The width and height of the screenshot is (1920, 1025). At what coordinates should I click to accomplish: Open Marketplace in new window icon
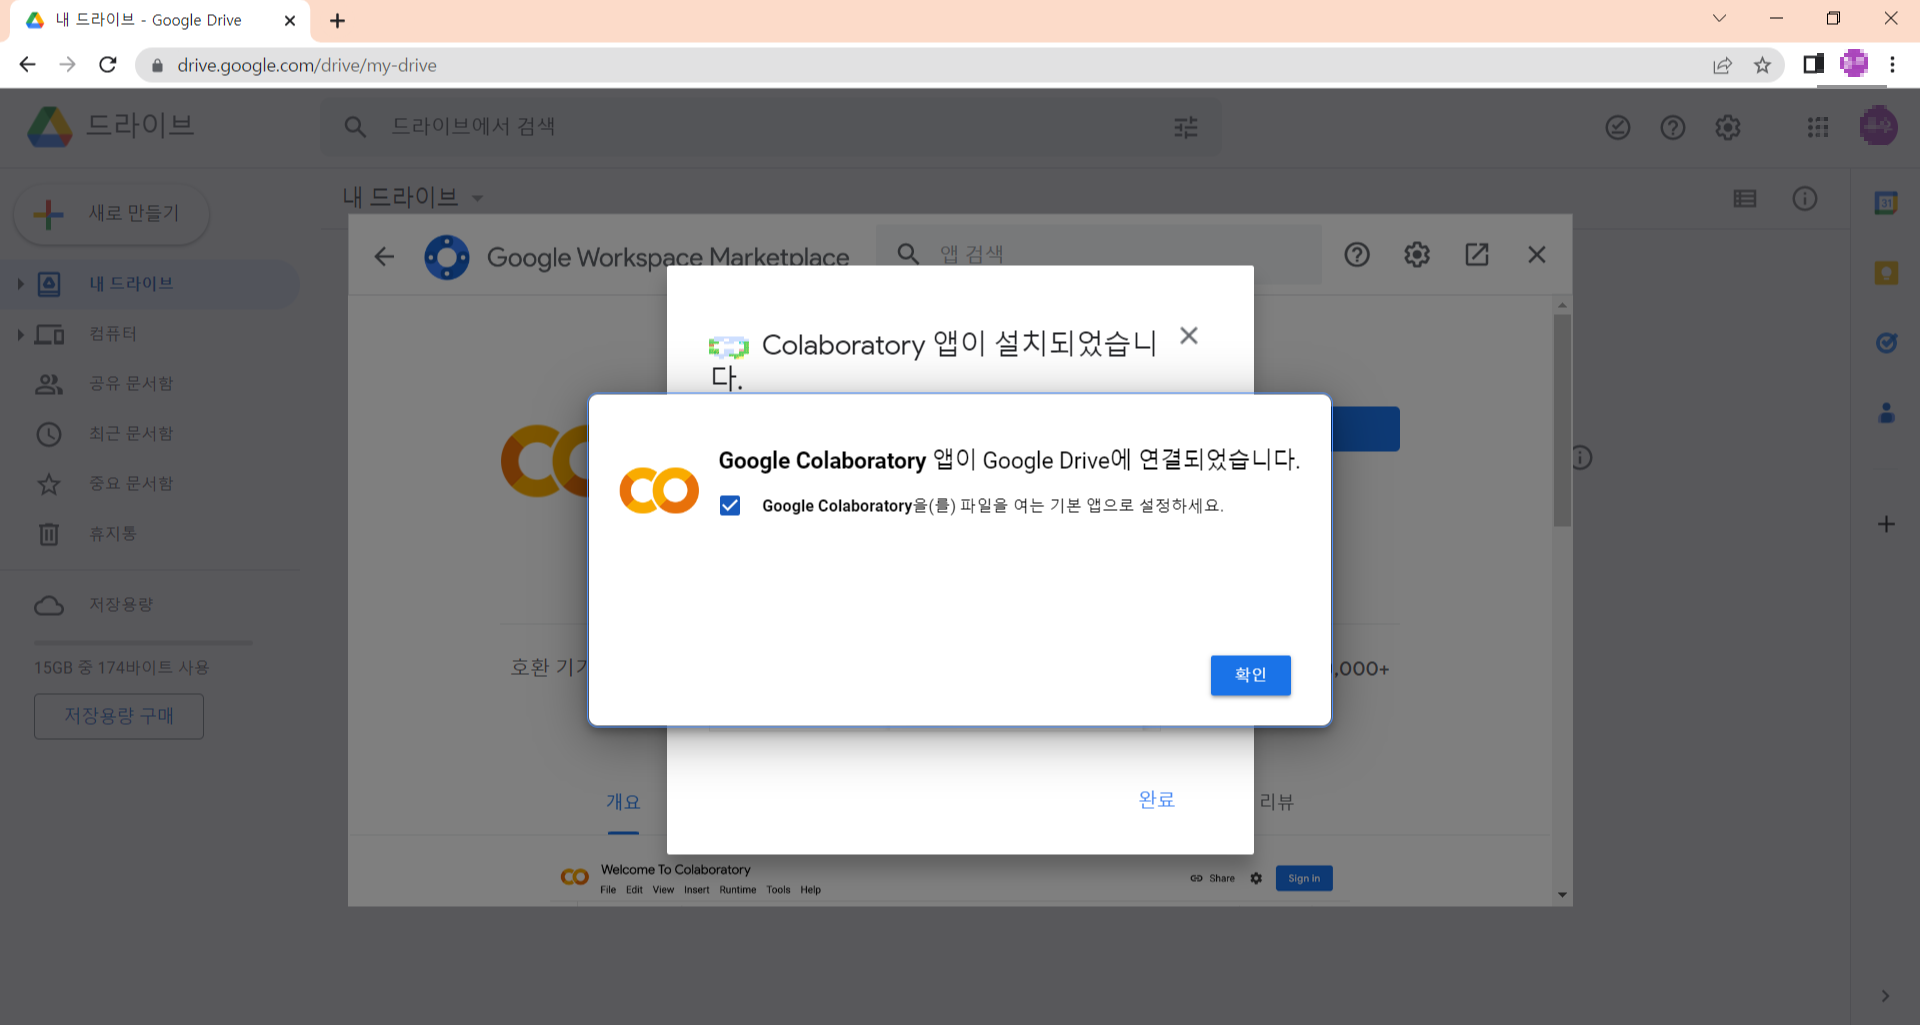click(x=1477, y=255)
